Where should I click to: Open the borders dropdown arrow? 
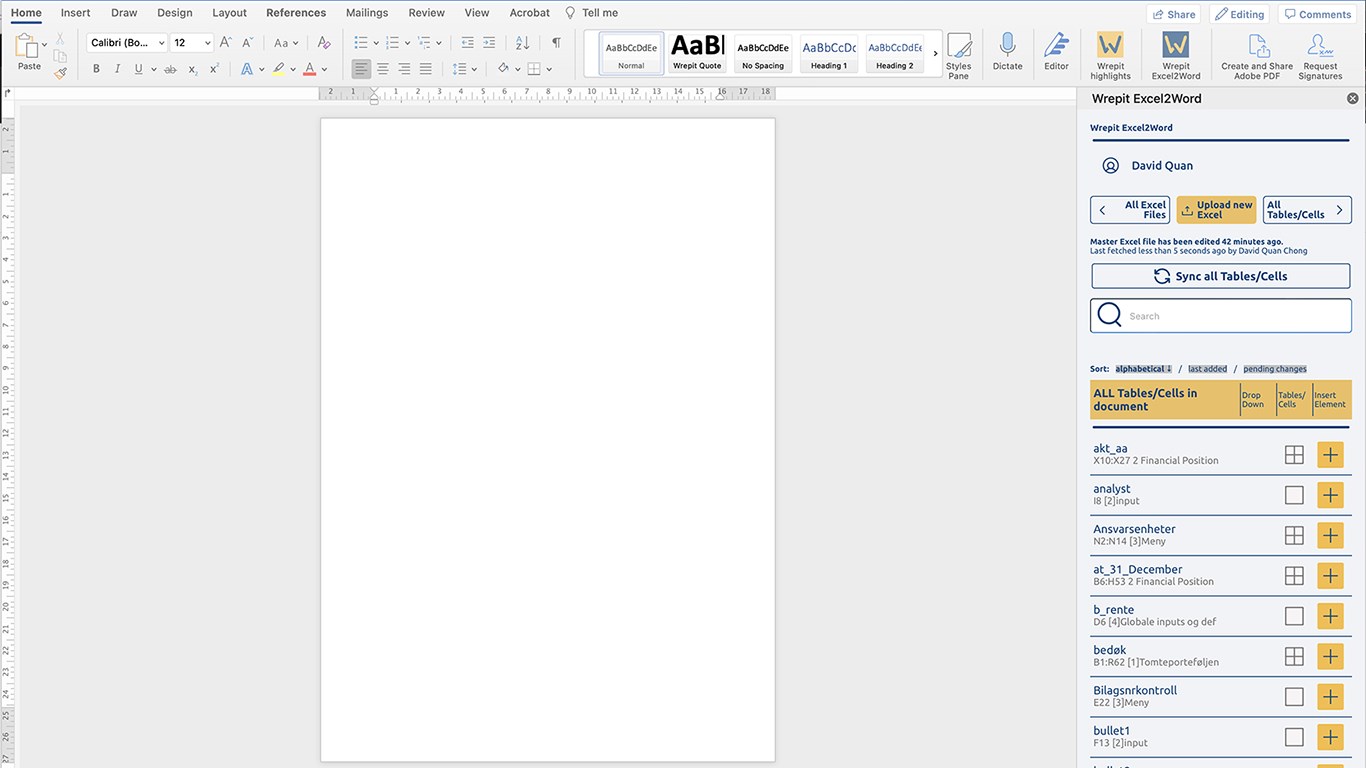(549, 69)
